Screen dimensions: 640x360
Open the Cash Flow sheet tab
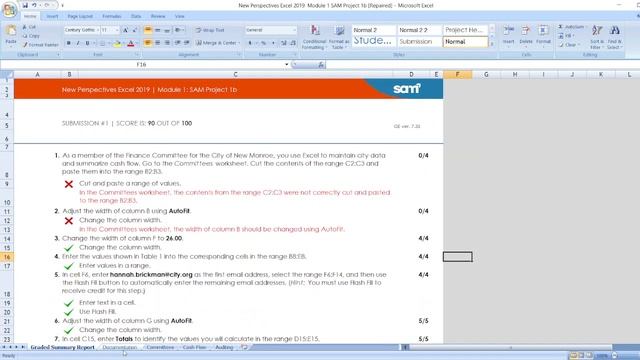[194, 347]
